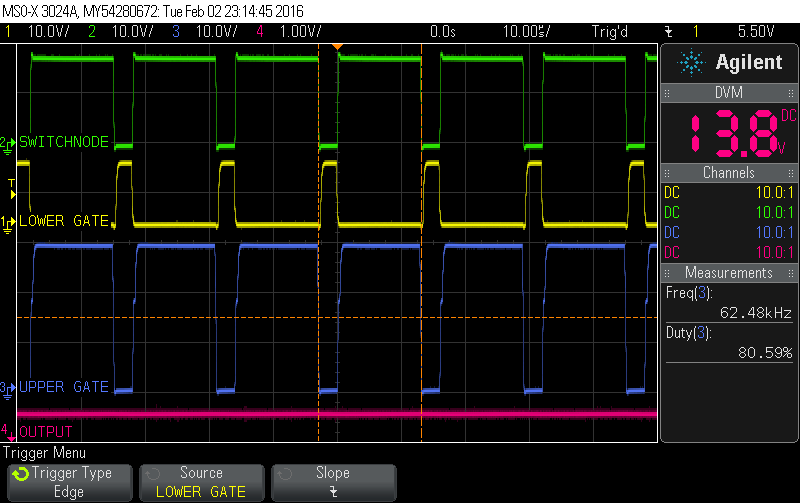Click the SWITCHNODE channel label
Viewport: 800px width, 503px height.
pyautogui.click(x=64, y=142)
